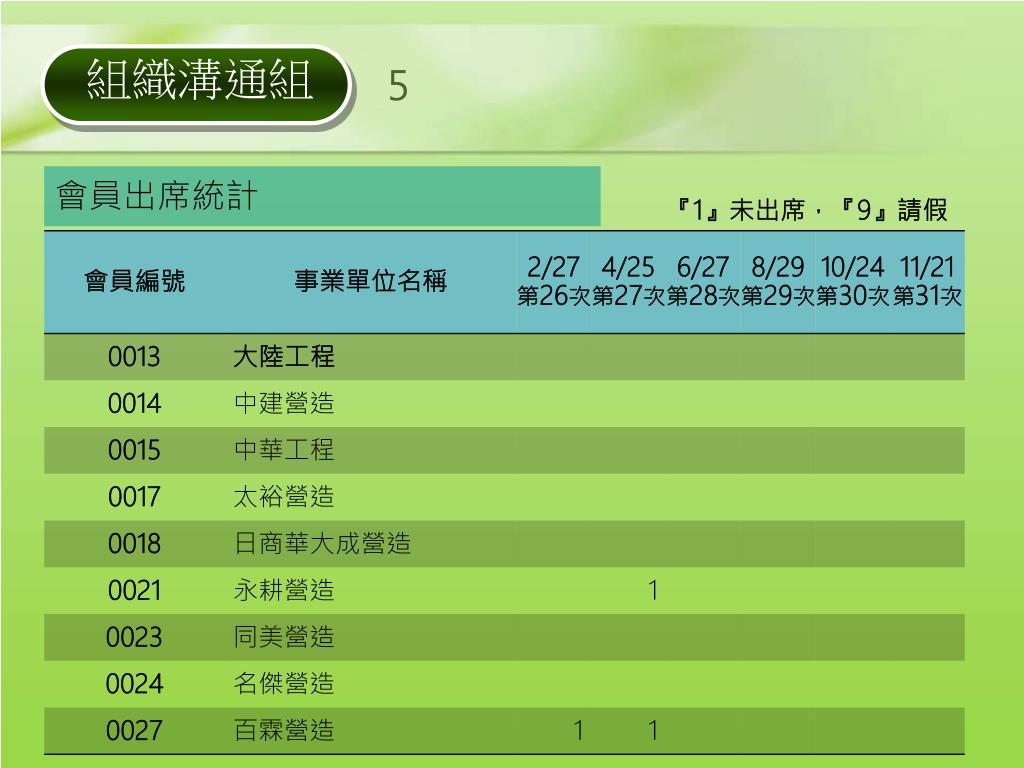Select member number 0015
The width and height of the screenshot is (1024, 768).
pos(134,451)
